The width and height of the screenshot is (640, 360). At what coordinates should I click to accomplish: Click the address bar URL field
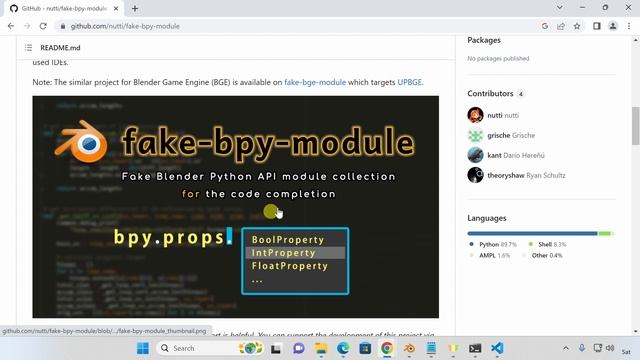coord(298,26)
